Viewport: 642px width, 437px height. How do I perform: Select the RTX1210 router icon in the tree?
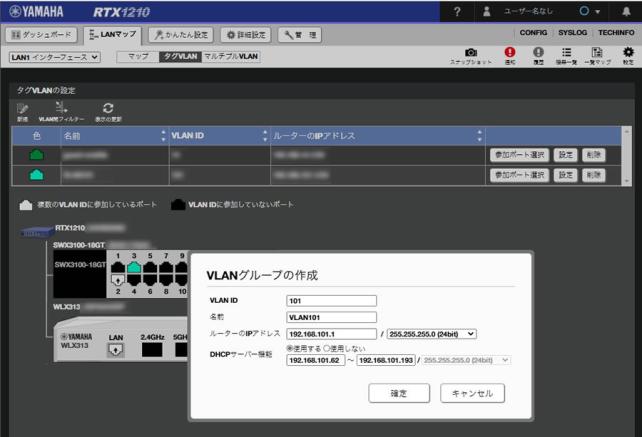click(37, 232)
